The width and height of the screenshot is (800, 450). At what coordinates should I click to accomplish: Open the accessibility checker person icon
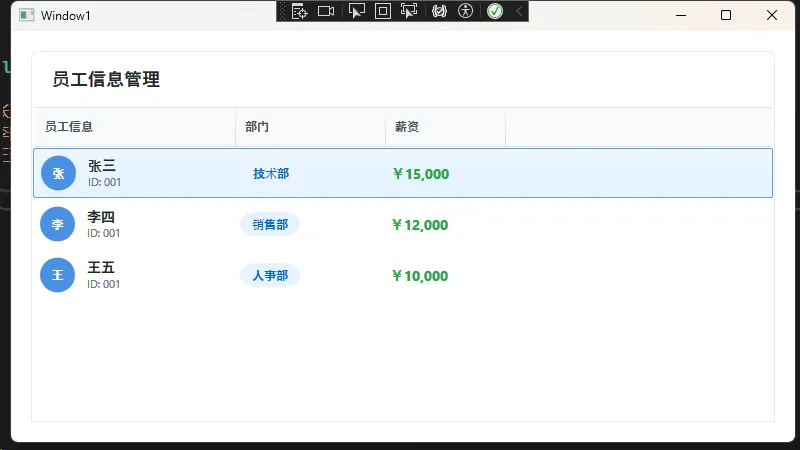465,11
